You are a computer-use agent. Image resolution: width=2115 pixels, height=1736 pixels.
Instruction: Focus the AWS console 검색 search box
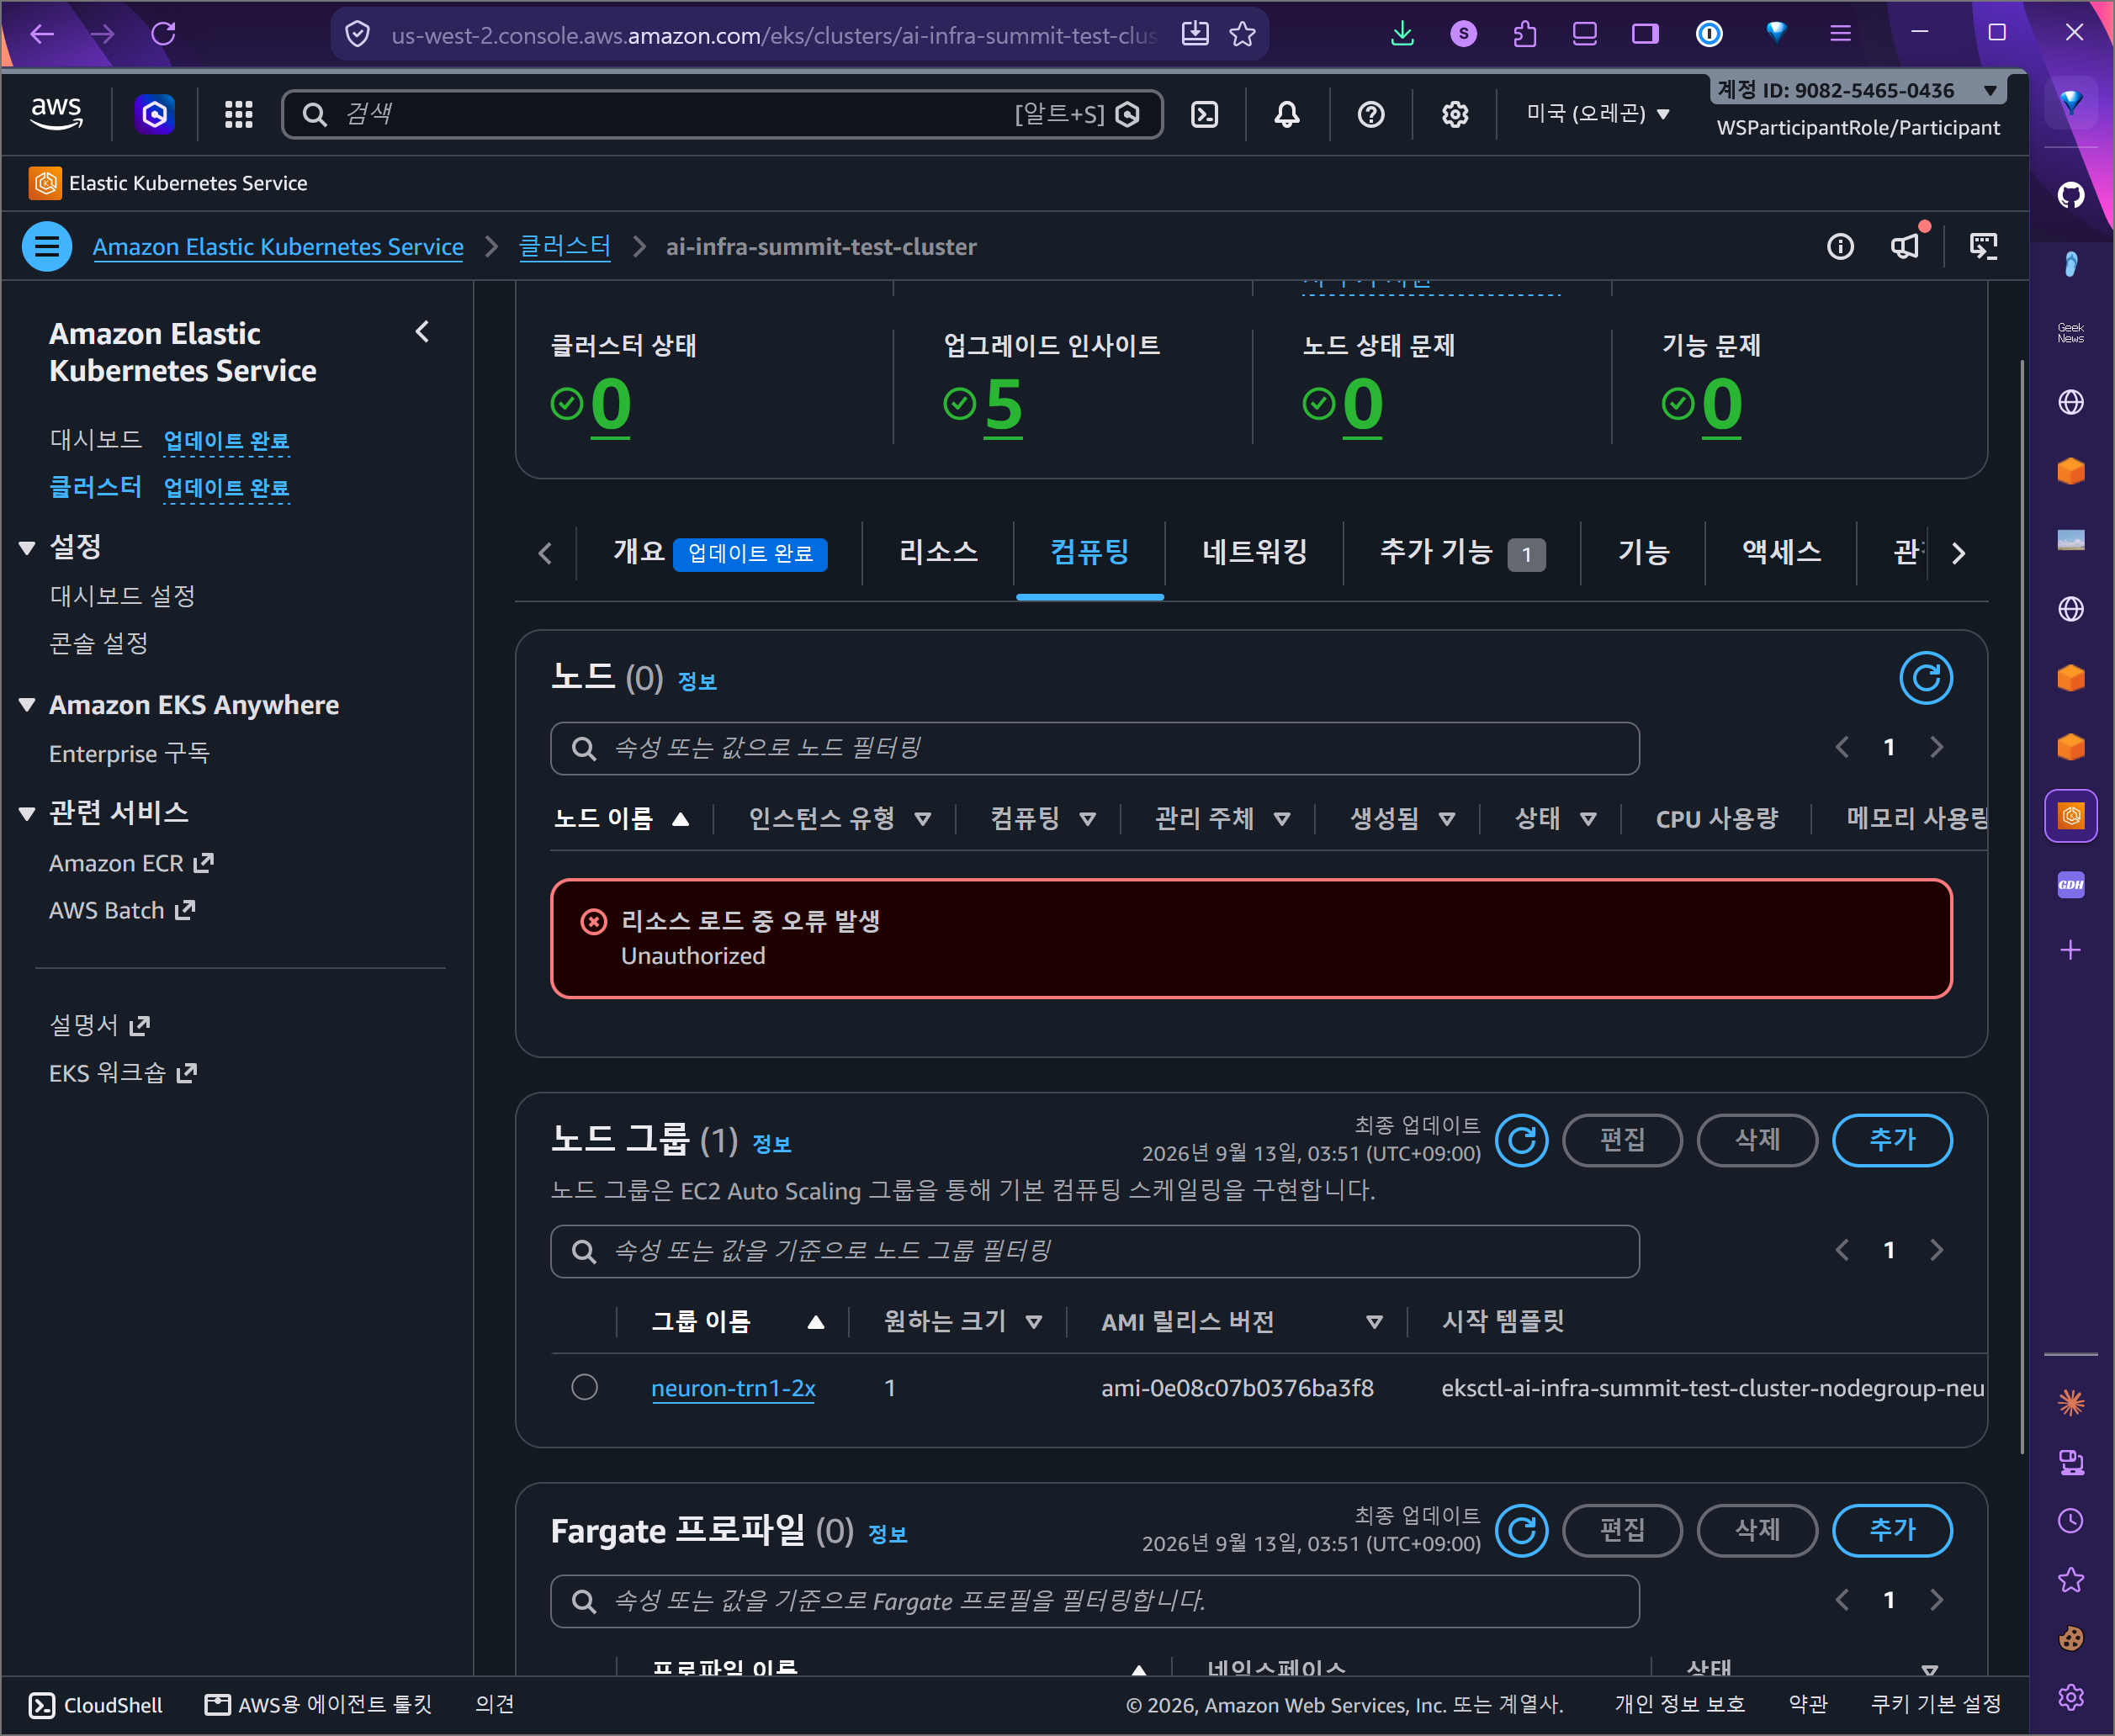722,114
